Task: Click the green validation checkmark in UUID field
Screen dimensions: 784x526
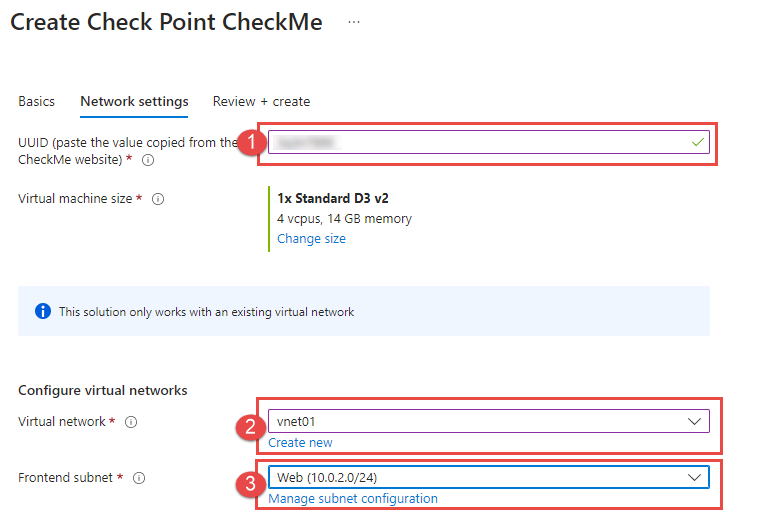Action: tap(698, 142)
